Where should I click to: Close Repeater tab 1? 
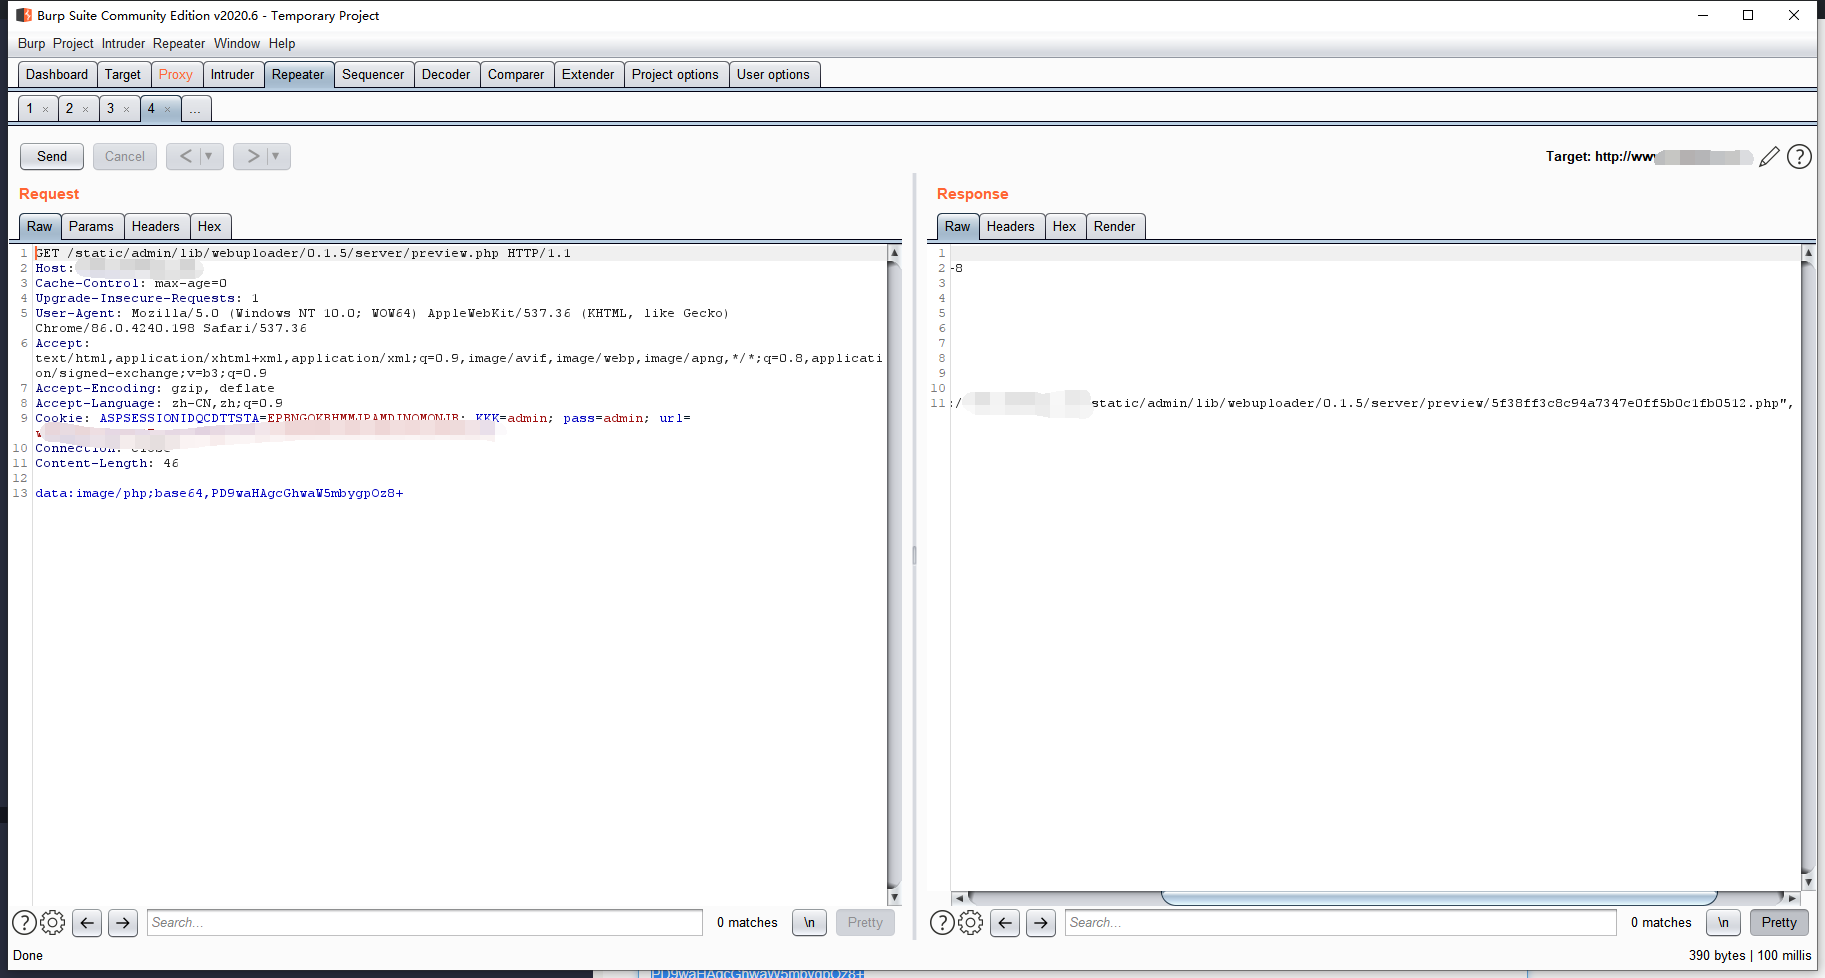pyautogui.click(x=45, y=110)
